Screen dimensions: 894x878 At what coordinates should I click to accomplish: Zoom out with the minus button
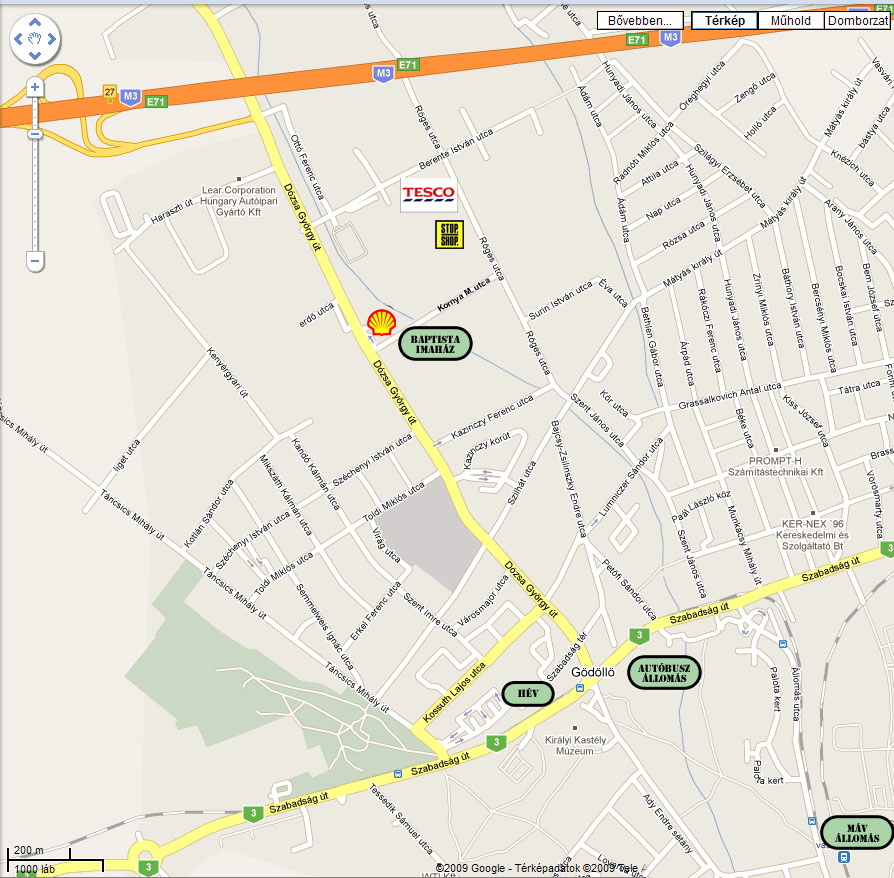35,261
